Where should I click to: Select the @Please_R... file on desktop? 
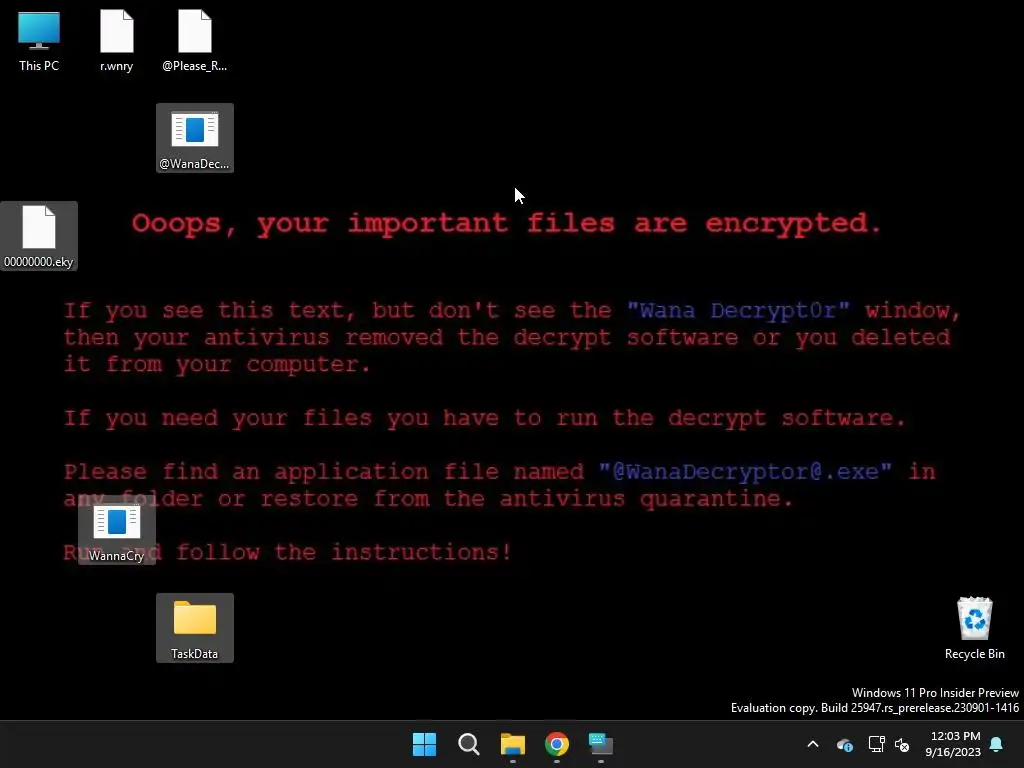(195, 40)
